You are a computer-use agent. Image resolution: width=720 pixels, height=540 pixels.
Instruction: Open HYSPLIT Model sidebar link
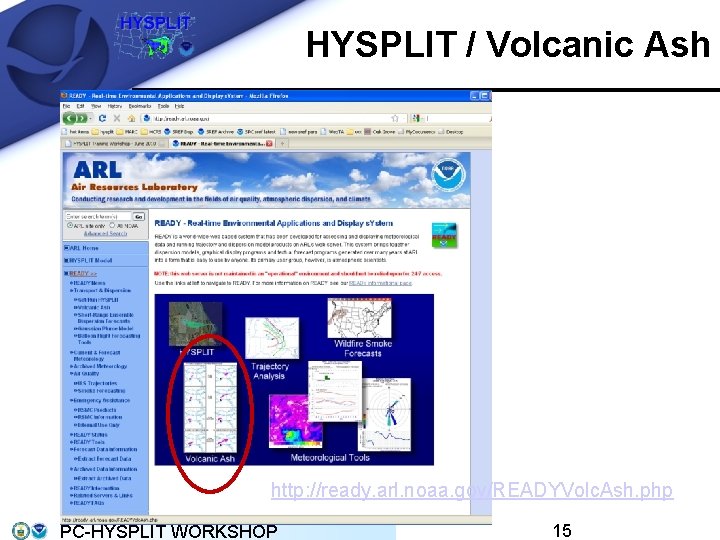[90, 260]
